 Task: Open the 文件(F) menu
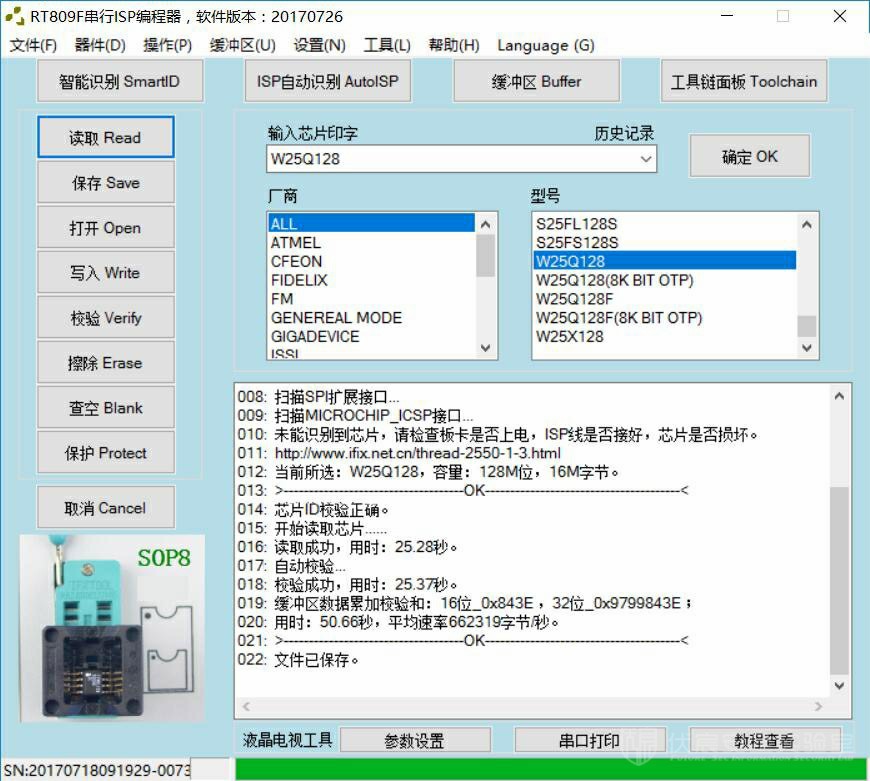click(33, 45)
